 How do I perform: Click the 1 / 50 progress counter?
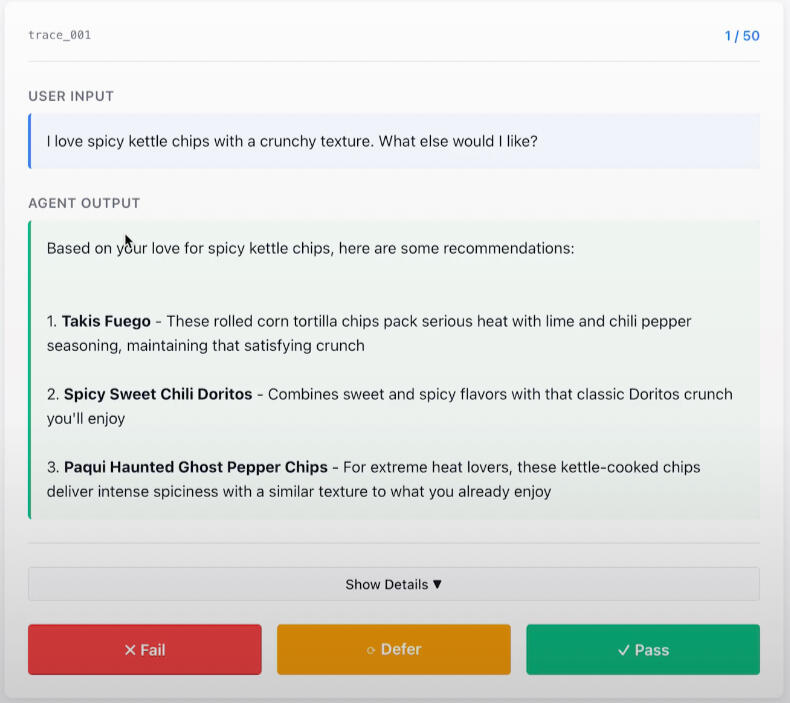pos(742,36)
